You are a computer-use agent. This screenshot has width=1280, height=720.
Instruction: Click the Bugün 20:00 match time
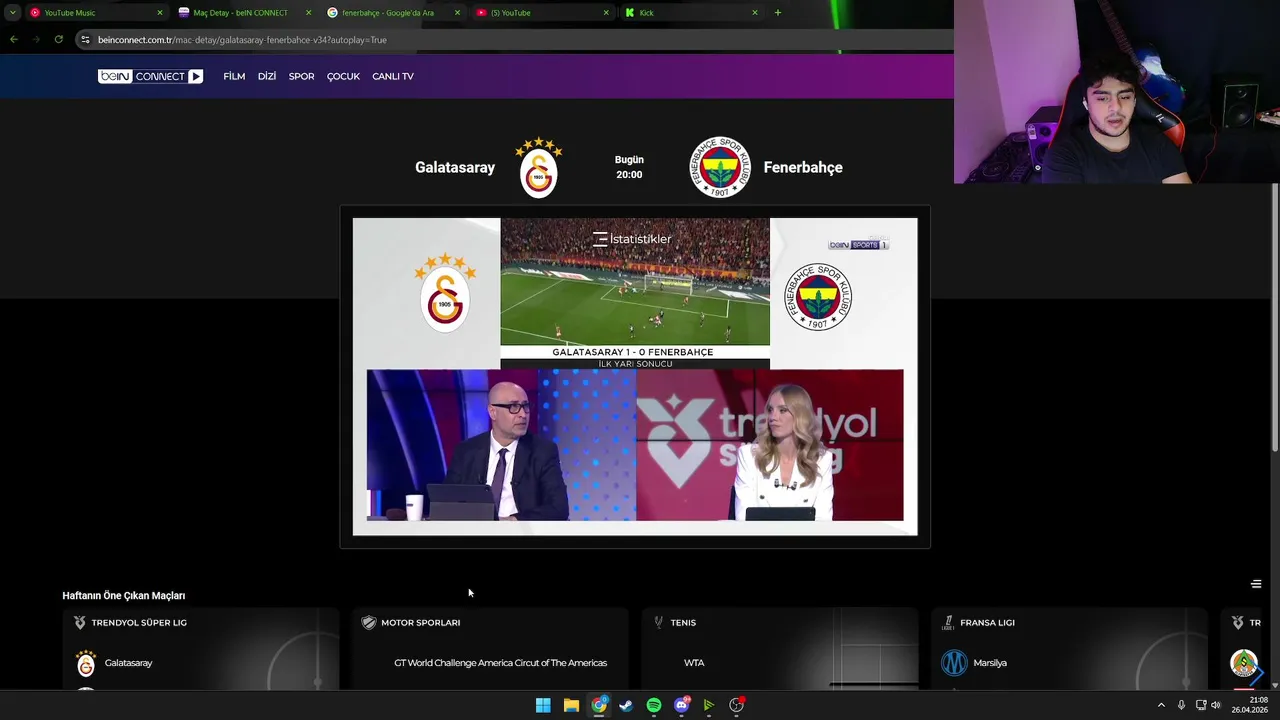tap(629, 167)
